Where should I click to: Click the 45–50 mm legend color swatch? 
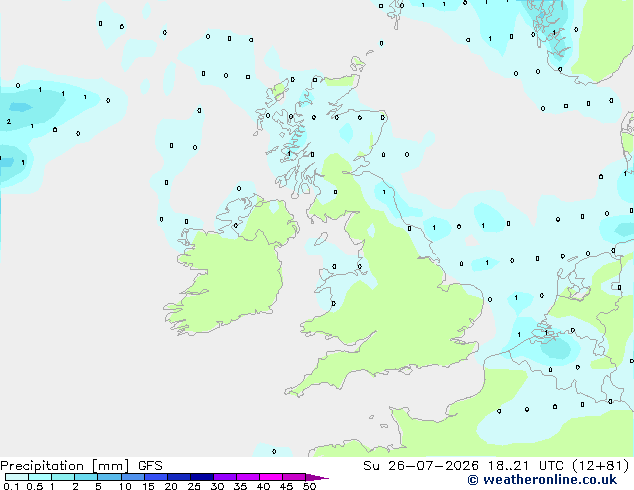[x=294, y=477]
